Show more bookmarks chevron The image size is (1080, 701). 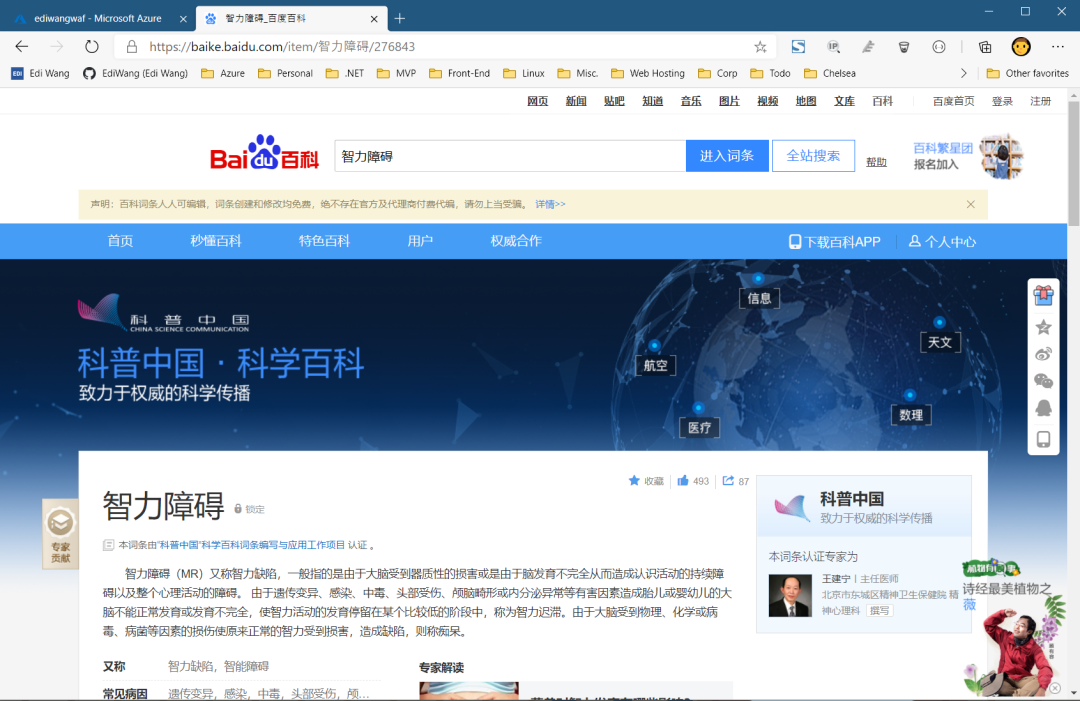click(964, 73)
